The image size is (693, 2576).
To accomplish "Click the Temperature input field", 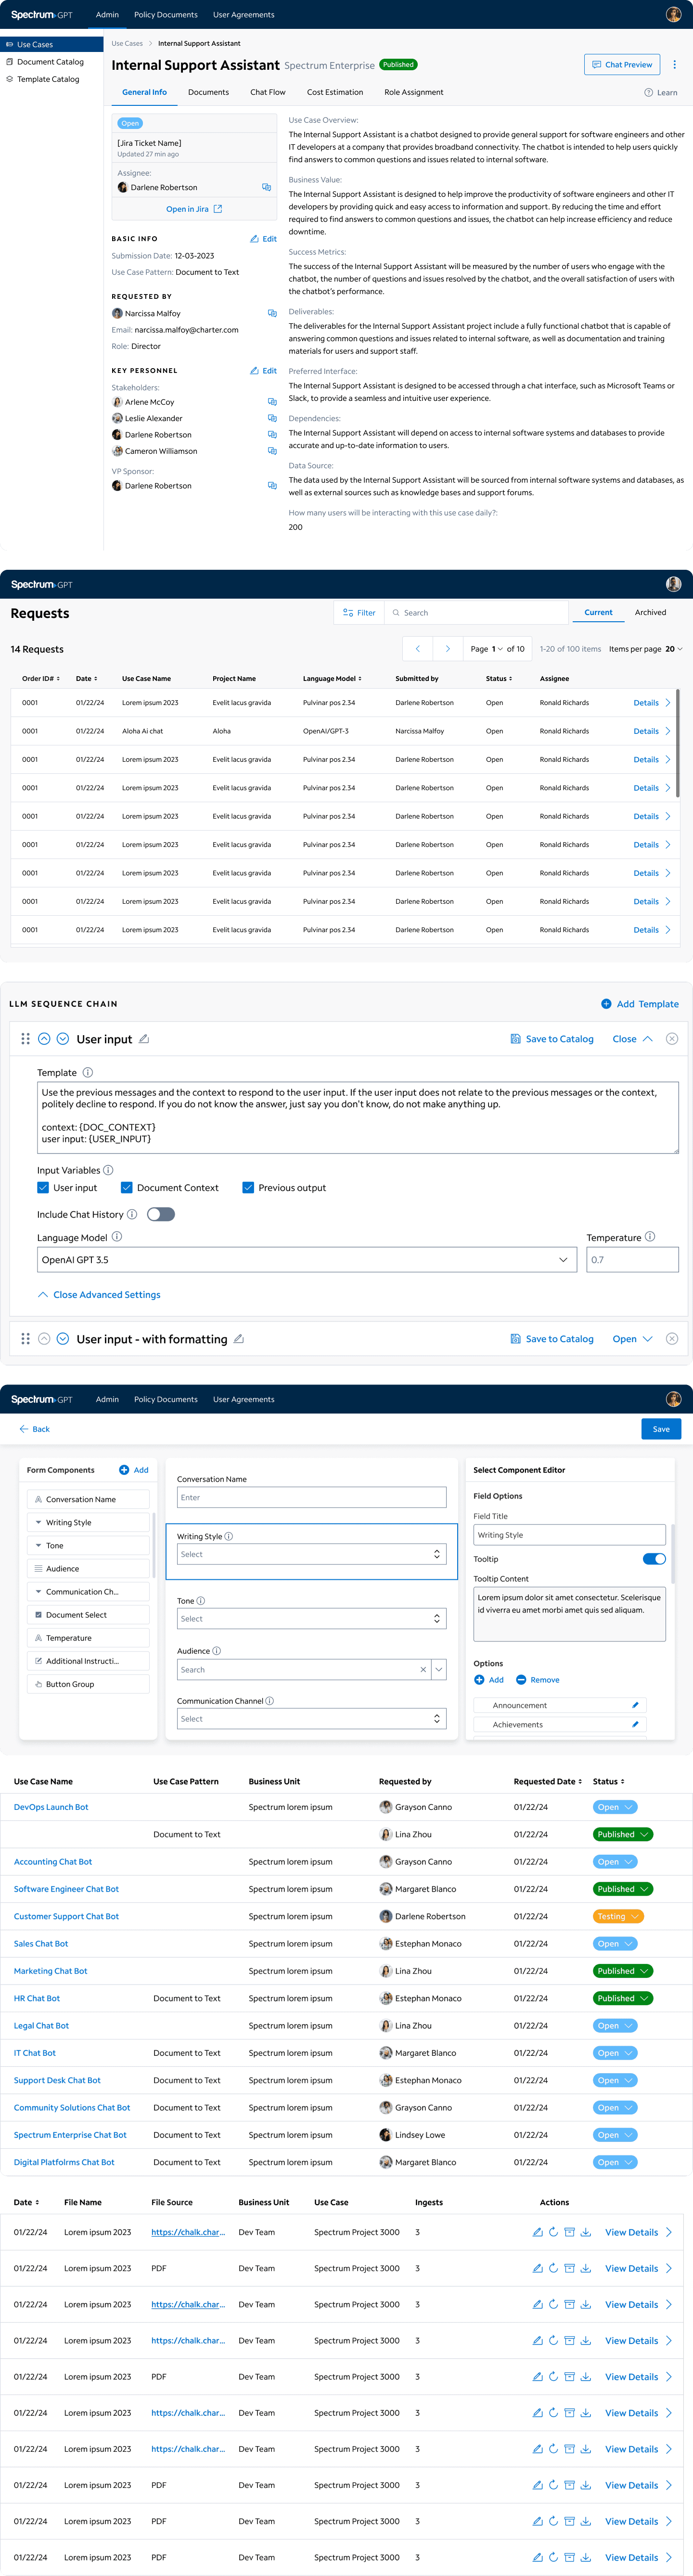I will click(x=632, y=1261).
